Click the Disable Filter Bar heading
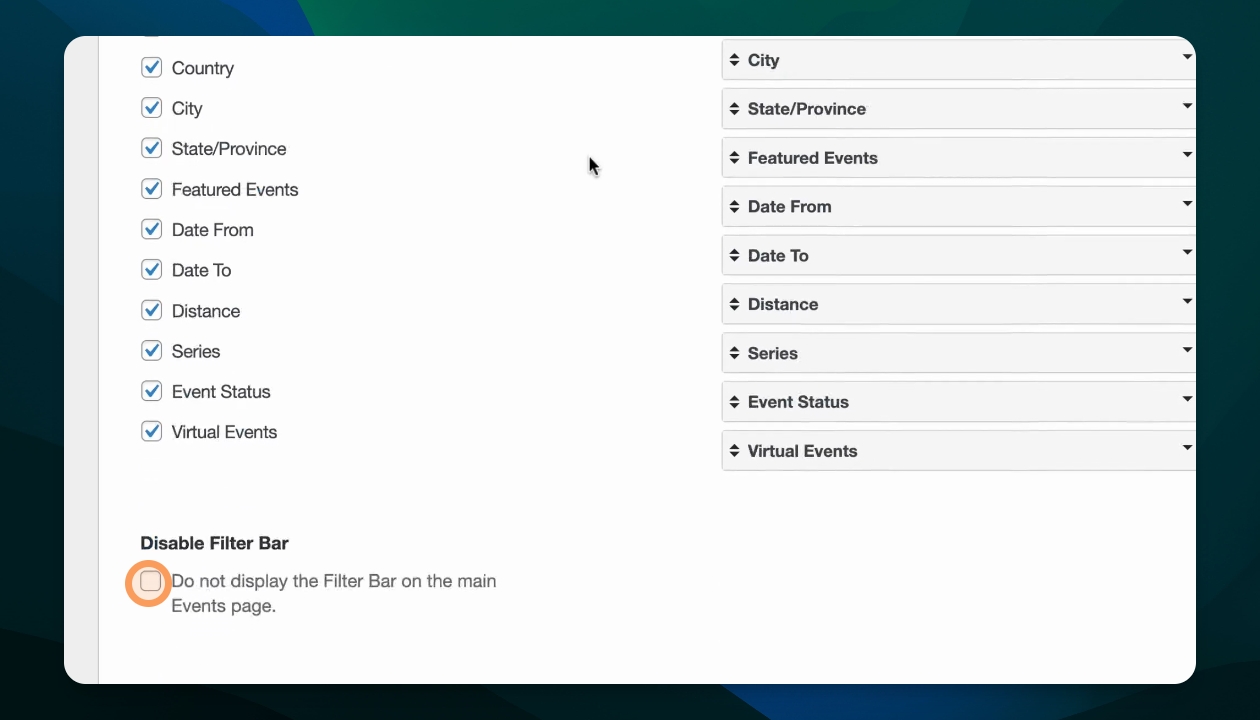1260x720 pixels. [x=214, y=544]
